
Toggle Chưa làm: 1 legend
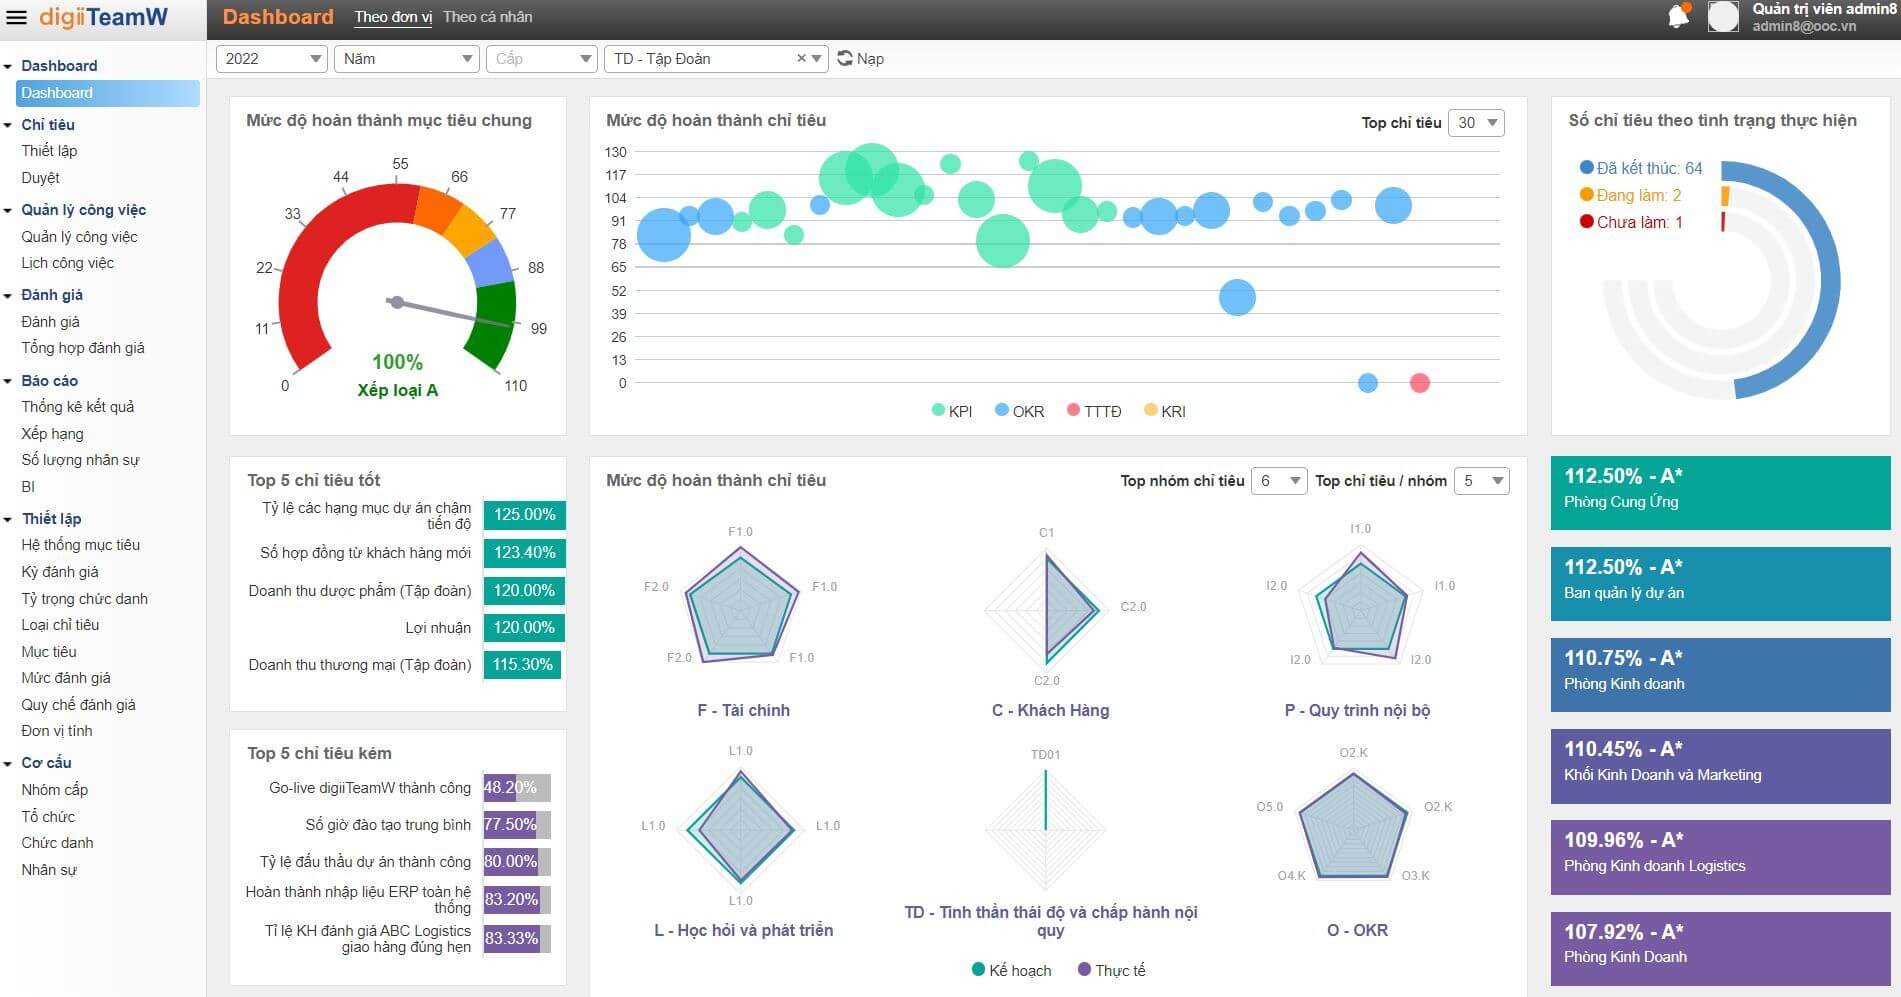pos(1631,222)
